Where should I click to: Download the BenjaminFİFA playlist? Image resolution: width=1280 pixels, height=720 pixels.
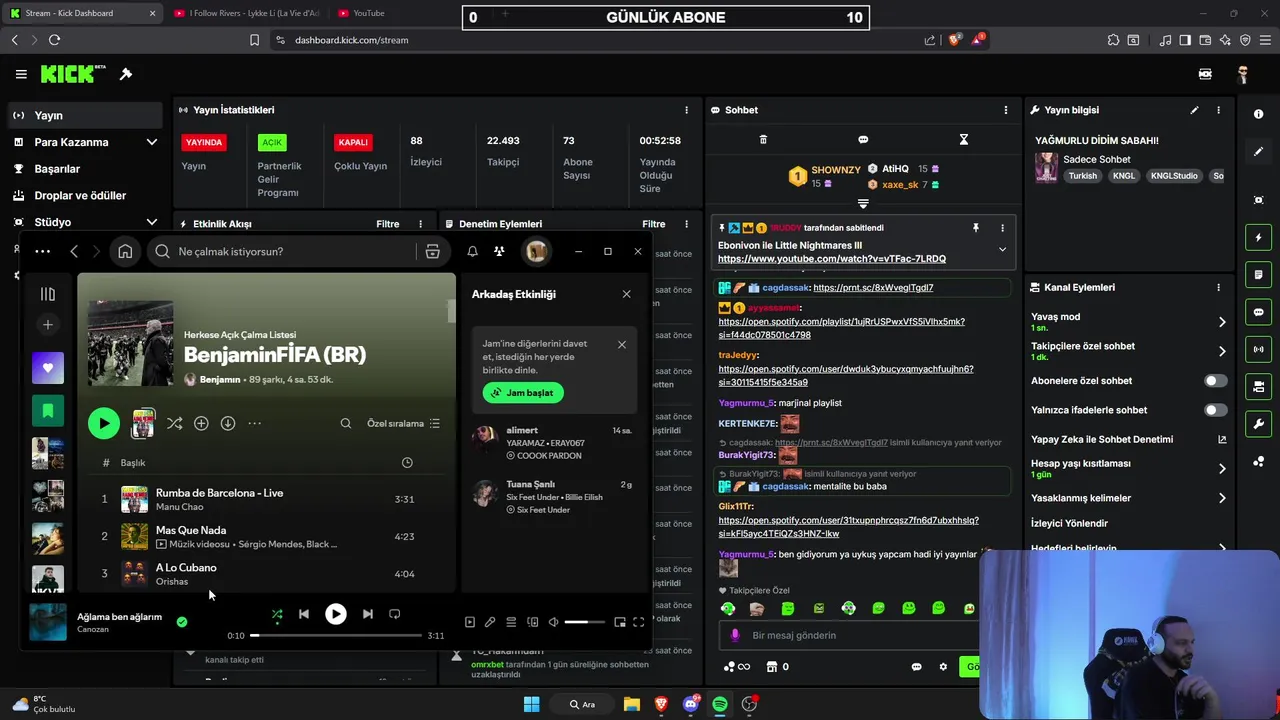[x=228, y=424]
